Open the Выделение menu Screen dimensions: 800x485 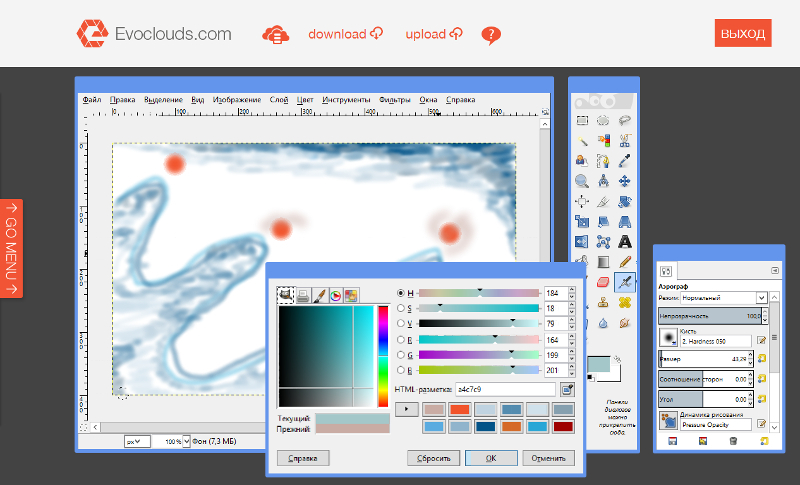point(163,99)
